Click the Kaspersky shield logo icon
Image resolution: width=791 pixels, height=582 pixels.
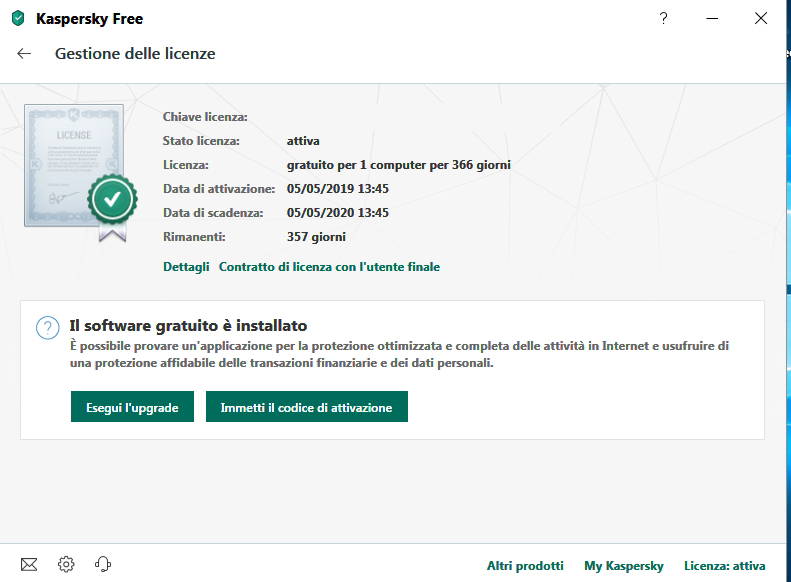pos(18,19)
